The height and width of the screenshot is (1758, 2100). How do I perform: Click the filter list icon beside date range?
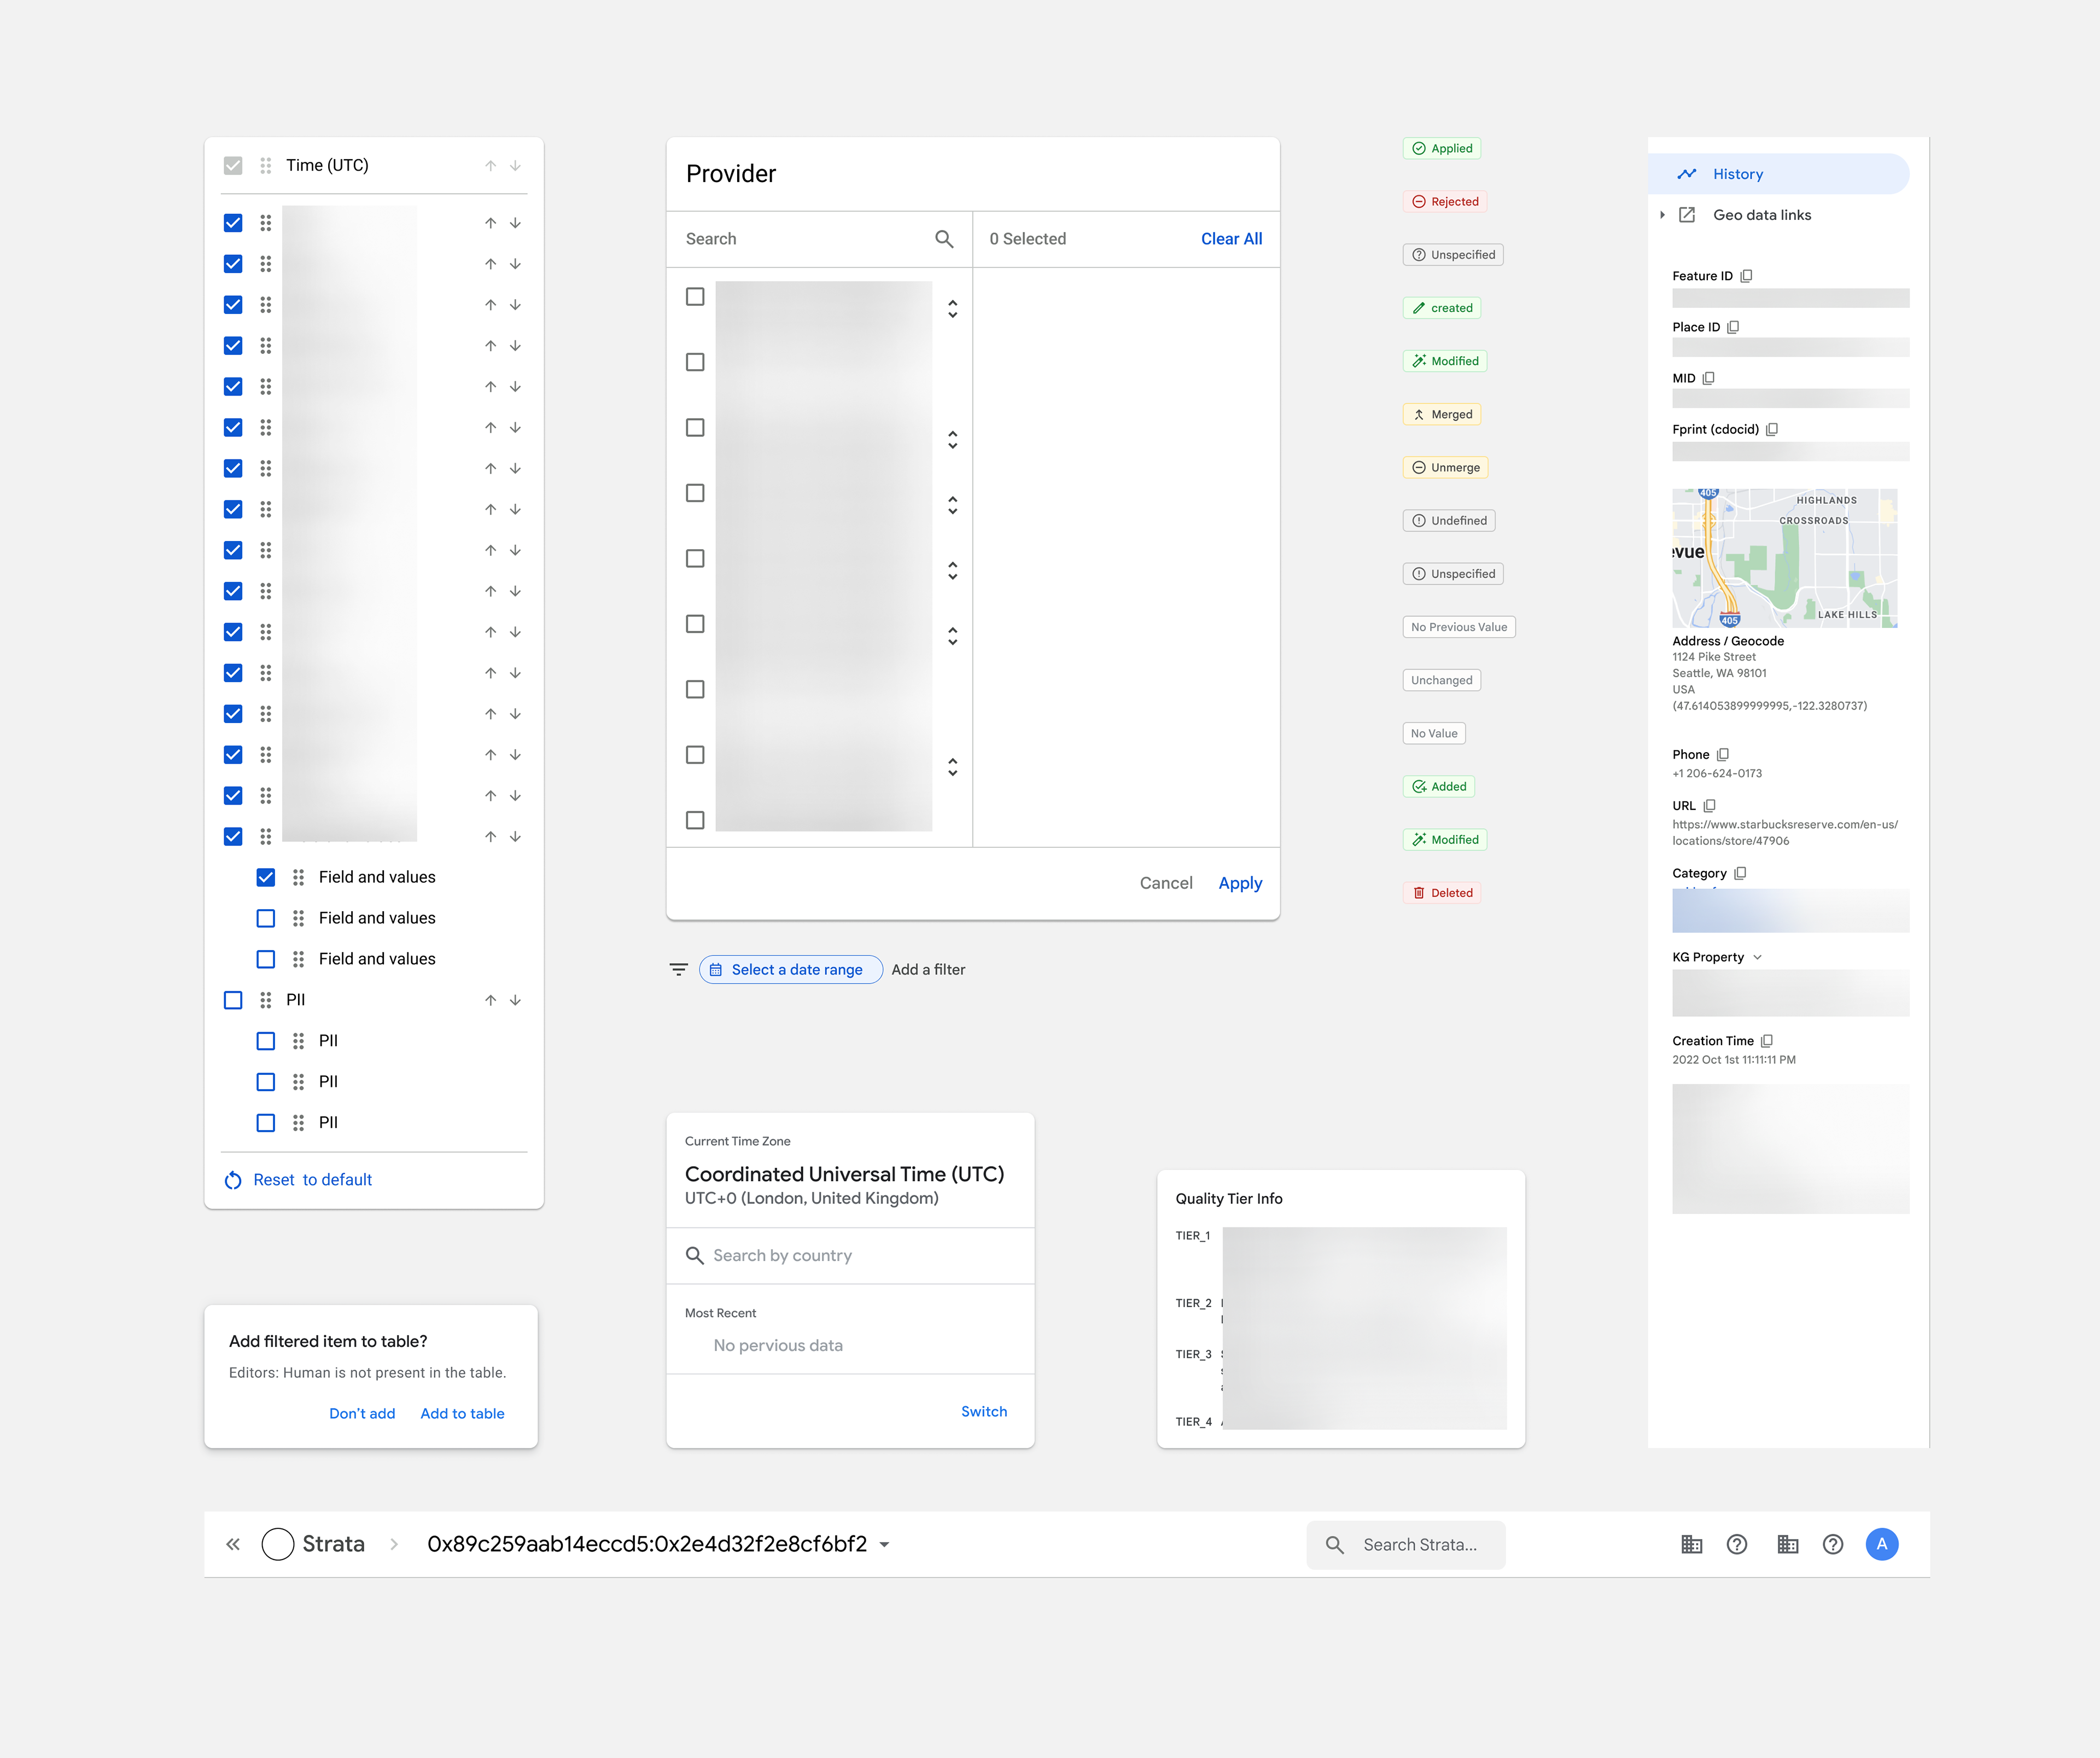[x=679, y=969]
